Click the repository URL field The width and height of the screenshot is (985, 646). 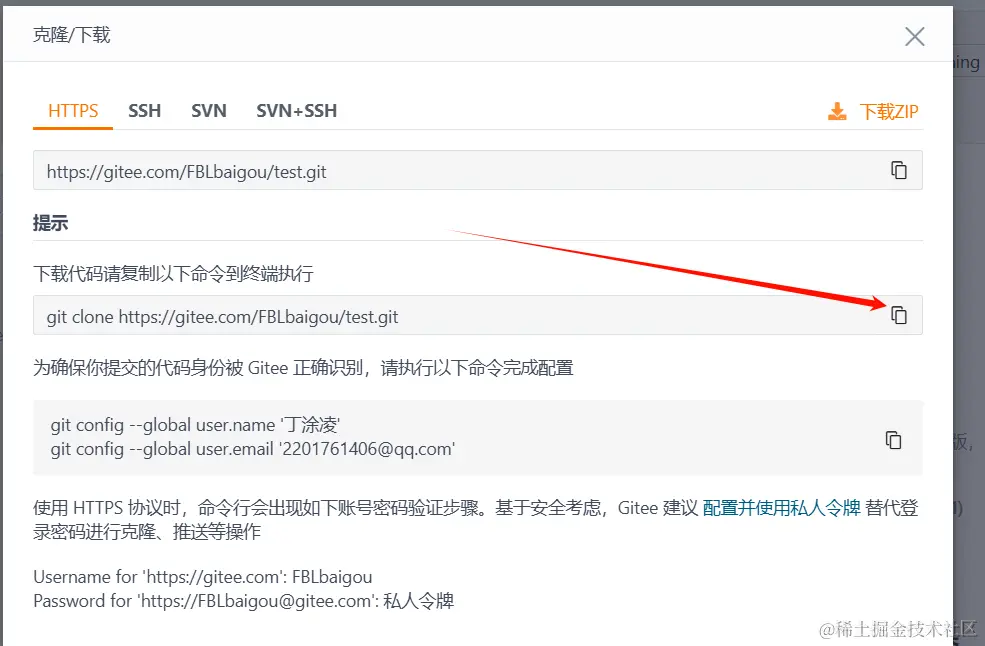(x=477, y=170)
